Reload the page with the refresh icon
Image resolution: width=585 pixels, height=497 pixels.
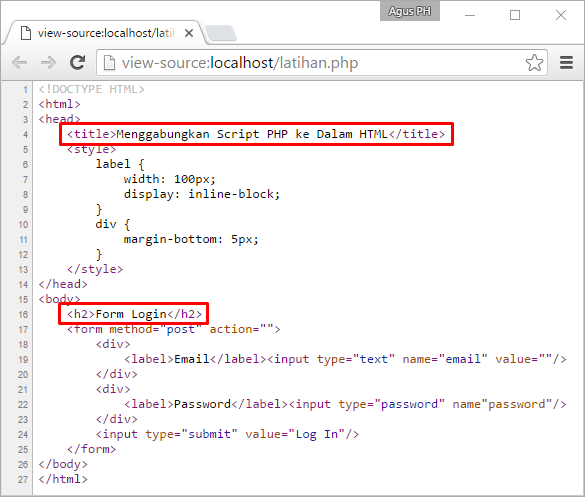[78, 62]
